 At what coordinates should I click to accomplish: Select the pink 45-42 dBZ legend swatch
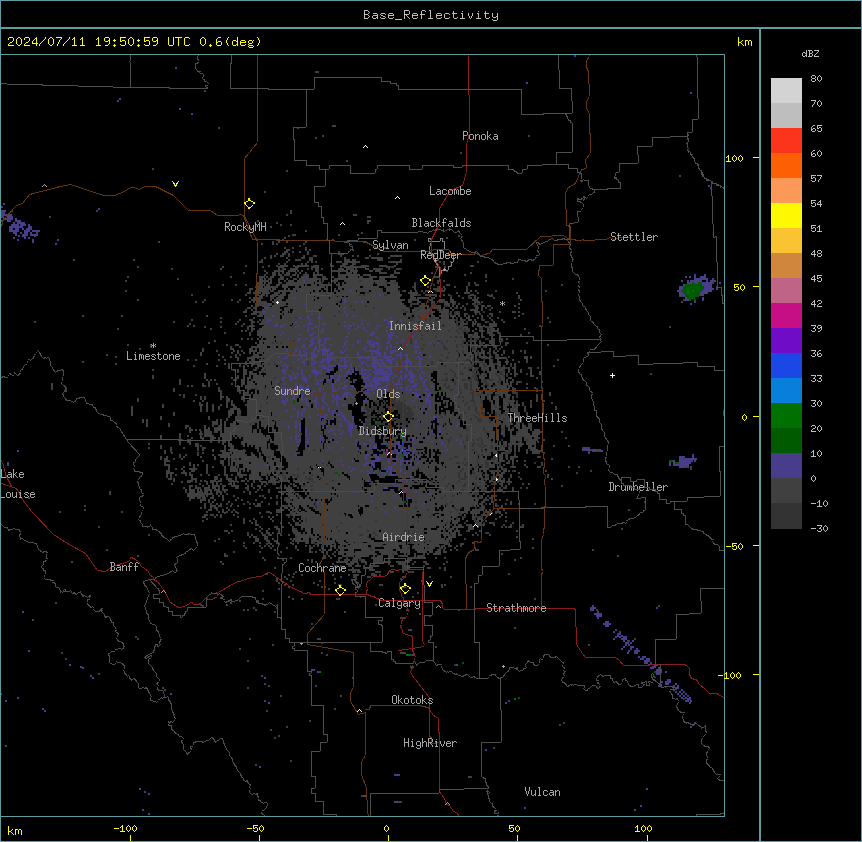click(786, 291)
